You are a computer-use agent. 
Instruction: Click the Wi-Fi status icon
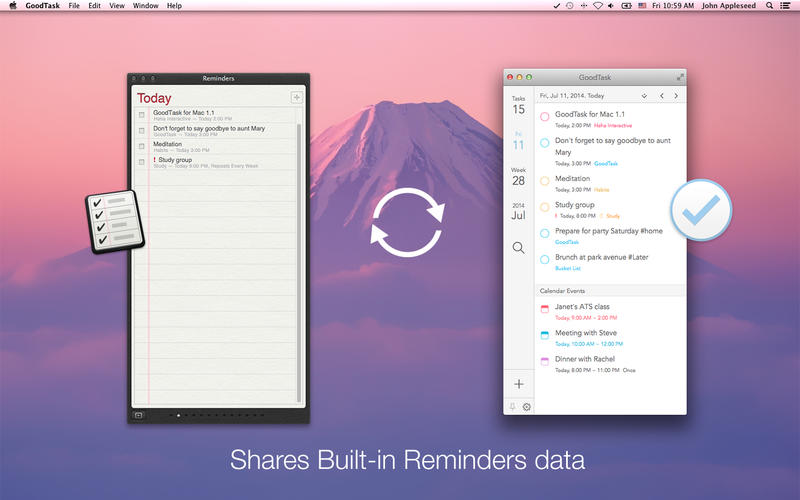597,6
